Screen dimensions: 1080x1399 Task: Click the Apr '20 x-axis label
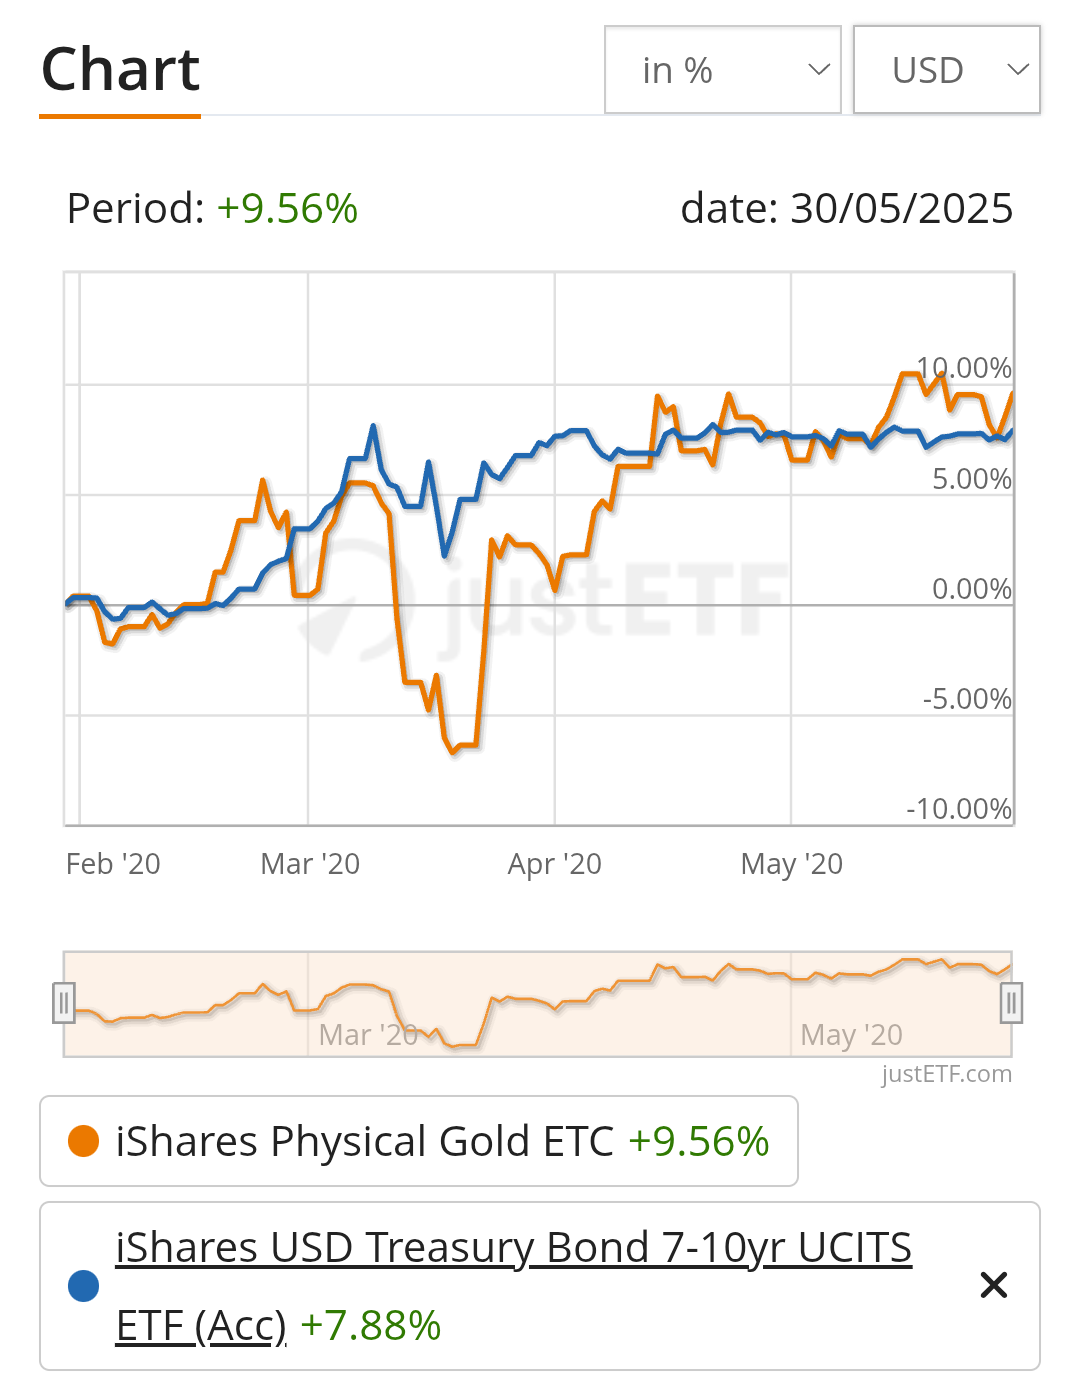tap(555, 864)
